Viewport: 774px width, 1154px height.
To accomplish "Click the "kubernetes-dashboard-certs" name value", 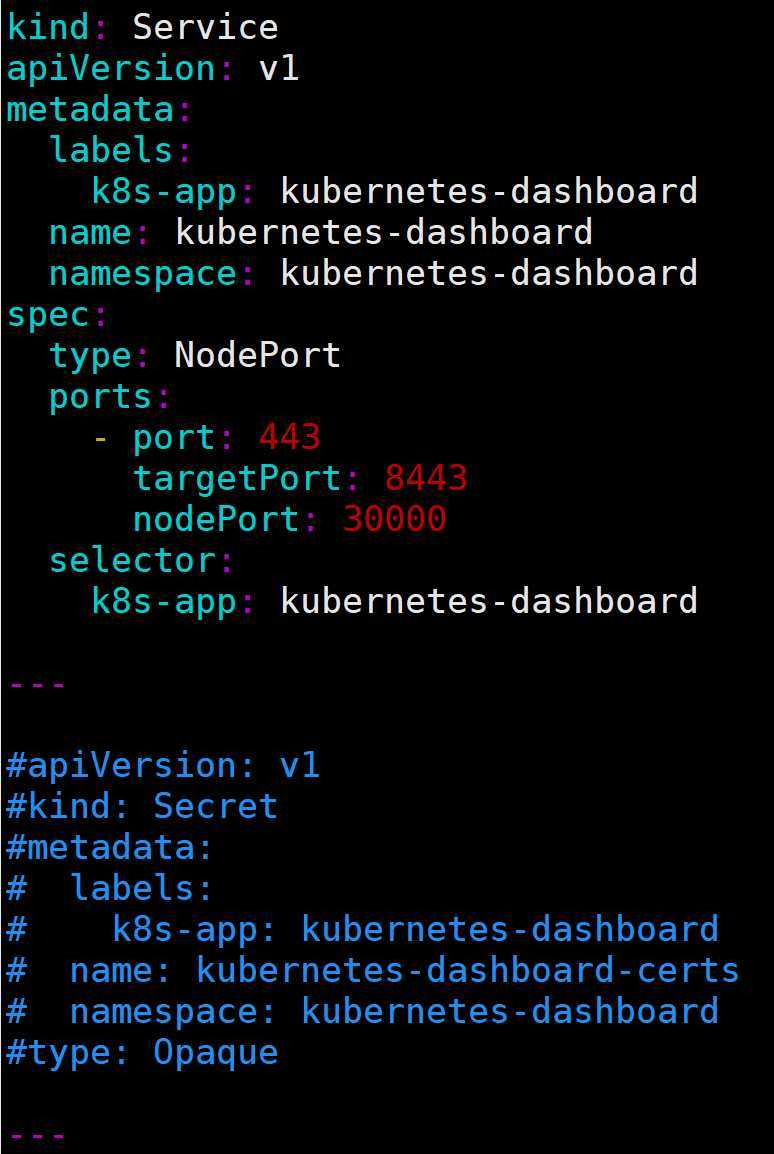I will pos(467,970).
